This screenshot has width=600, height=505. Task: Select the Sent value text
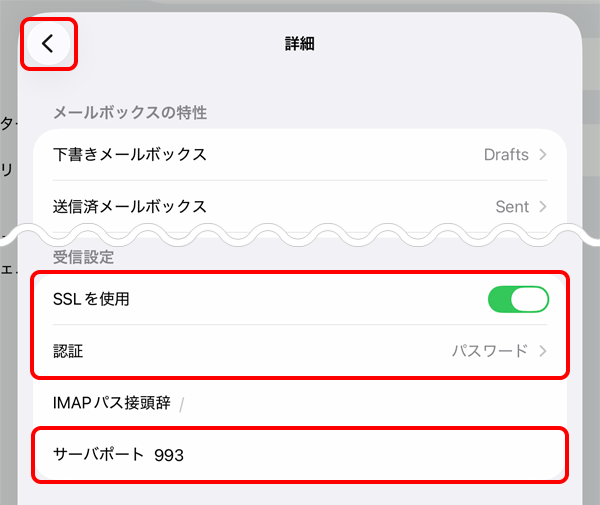point(512,207)
